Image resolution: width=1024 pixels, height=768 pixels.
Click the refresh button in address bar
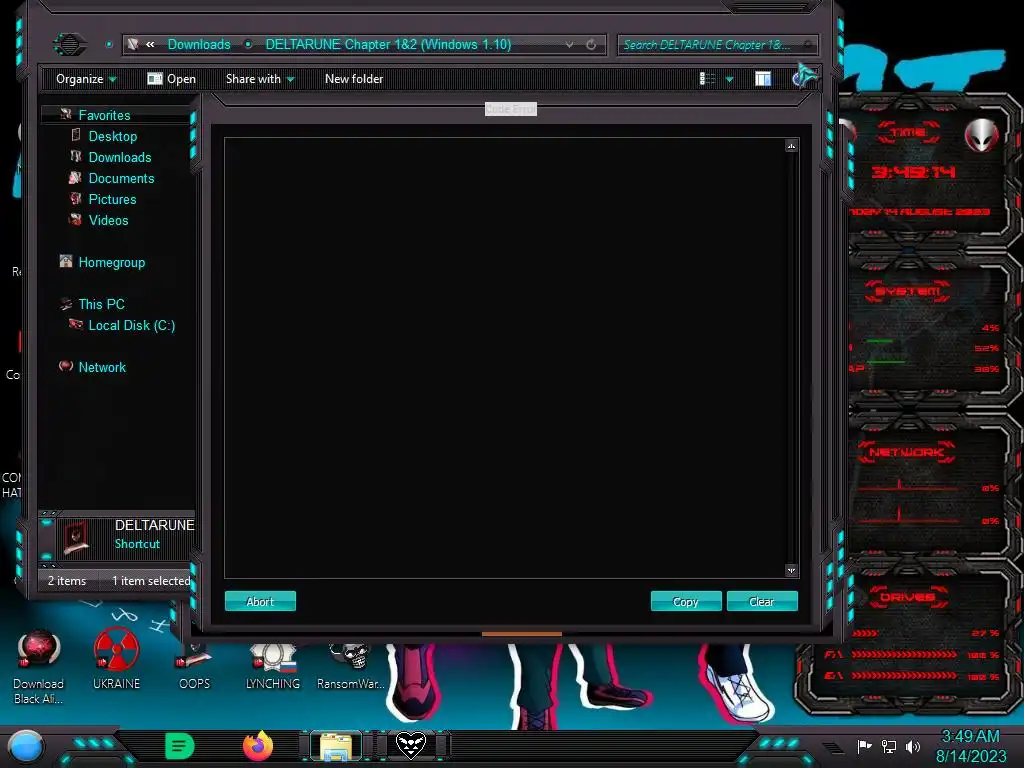pyautogui.click(x=591, y=44)
